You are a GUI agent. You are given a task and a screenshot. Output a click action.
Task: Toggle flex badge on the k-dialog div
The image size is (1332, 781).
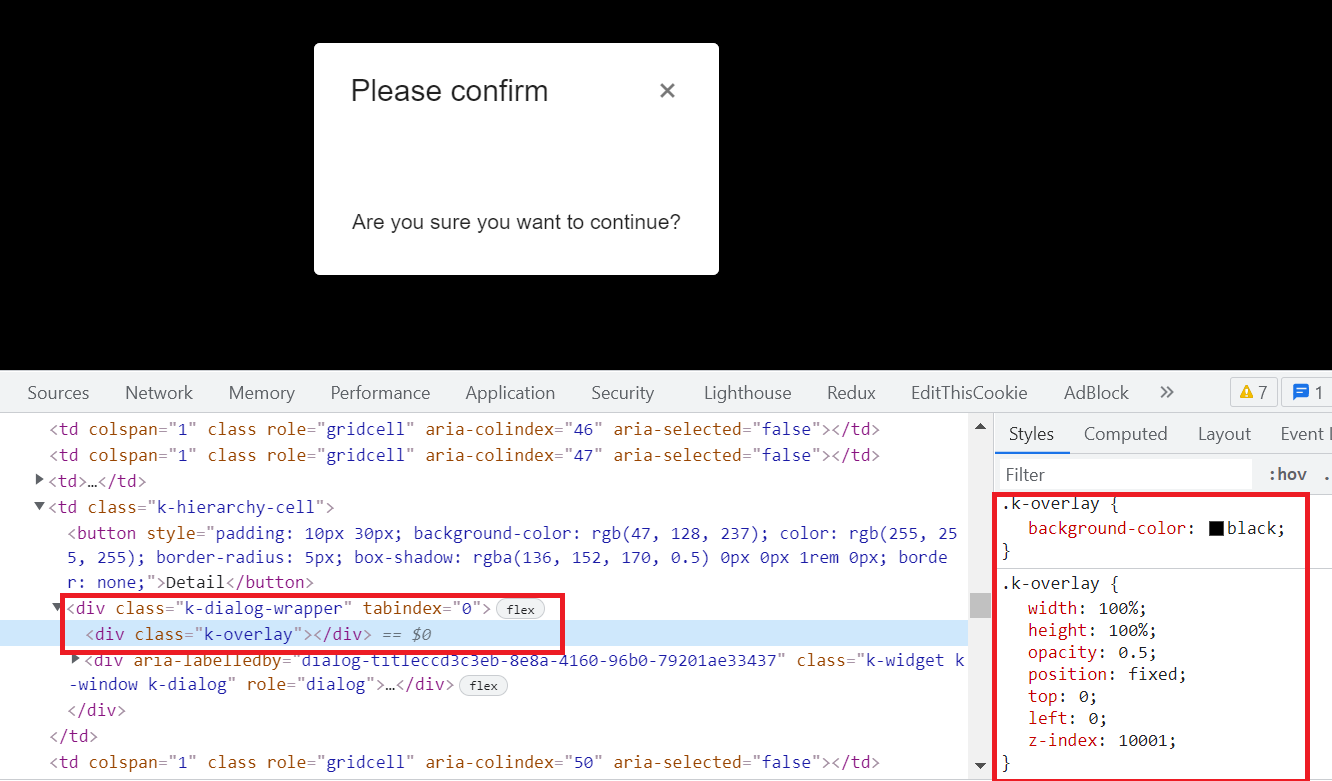pyautogui.click(x=483, y=685)
